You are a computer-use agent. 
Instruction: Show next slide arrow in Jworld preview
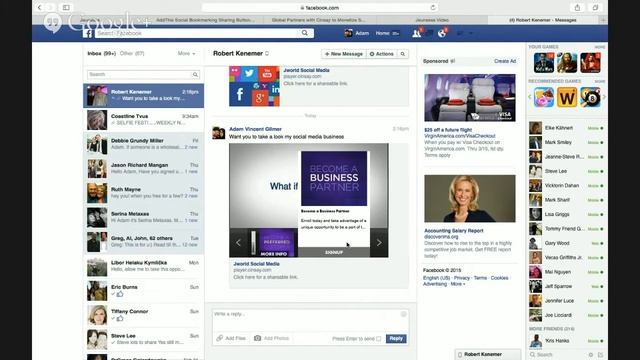(x=379, y=243)
